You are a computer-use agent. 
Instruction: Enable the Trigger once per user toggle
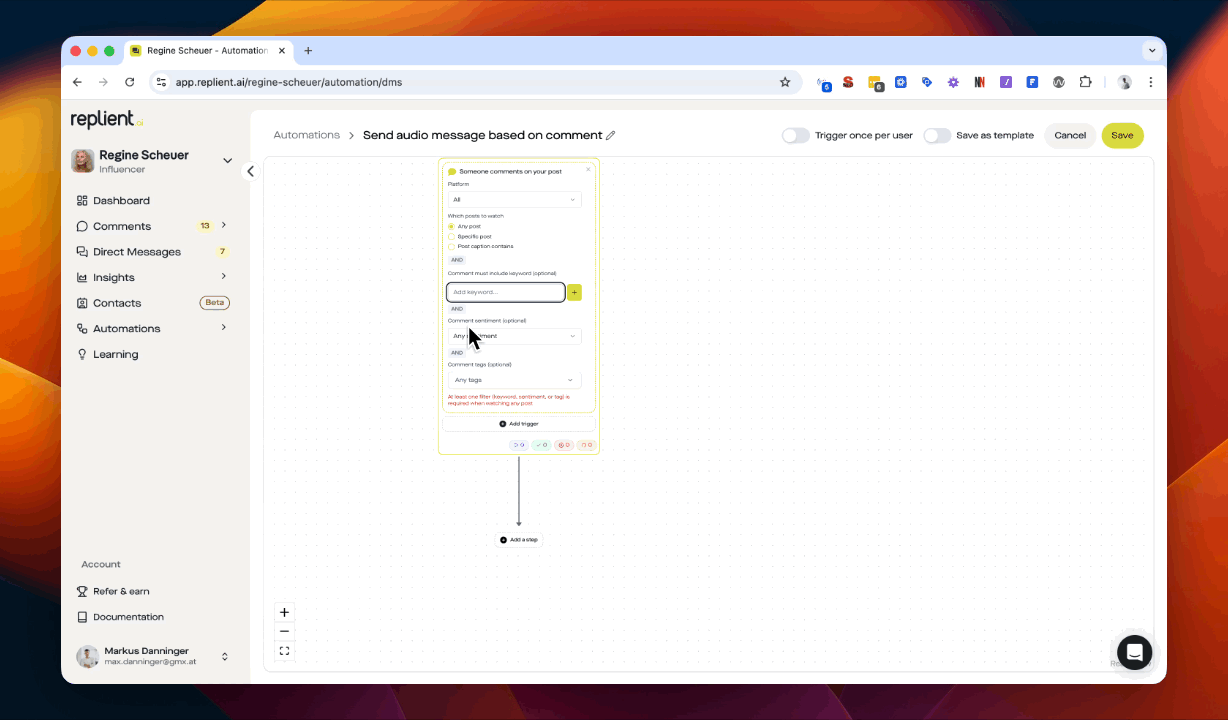(795, 135)
